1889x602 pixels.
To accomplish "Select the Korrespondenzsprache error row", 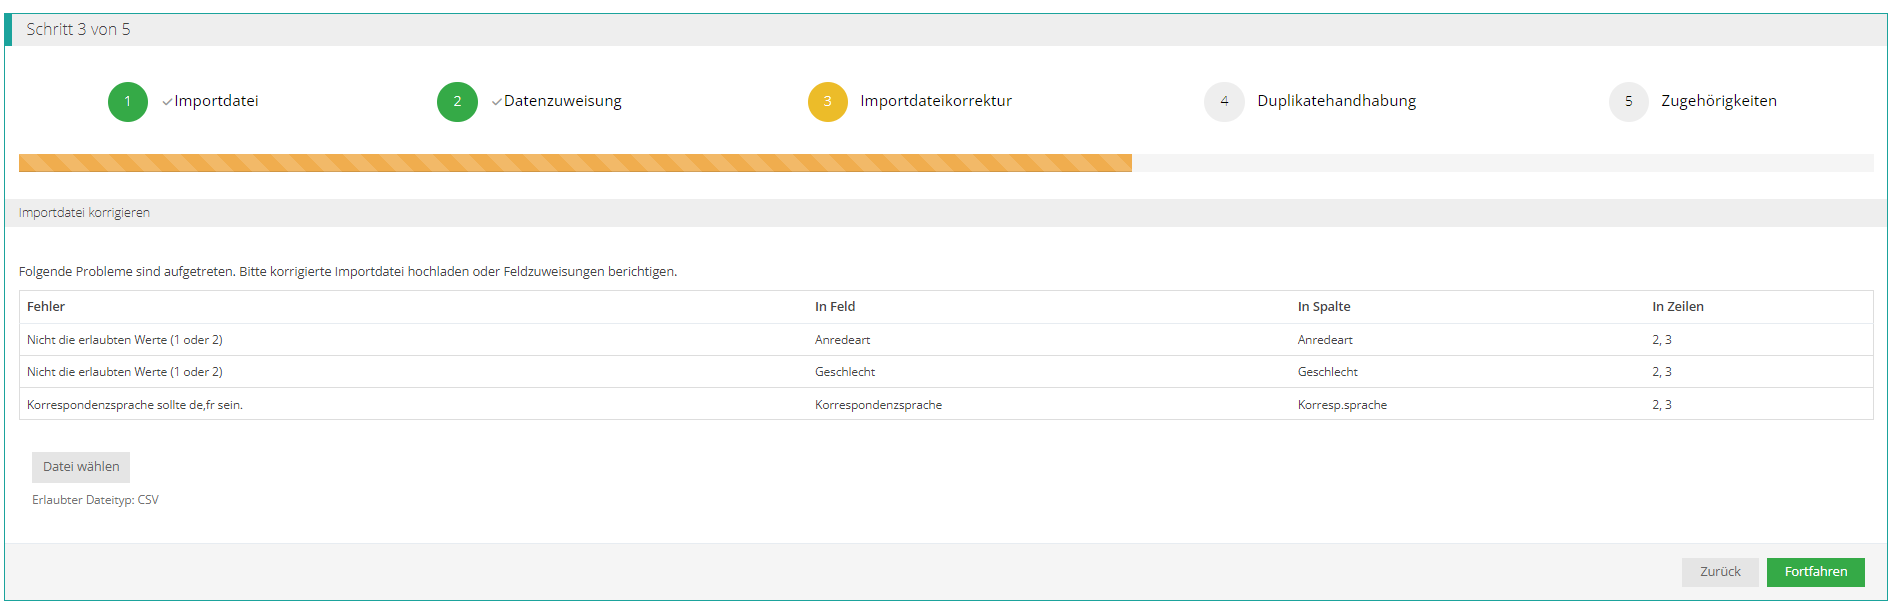I will [x=945, y=405].
